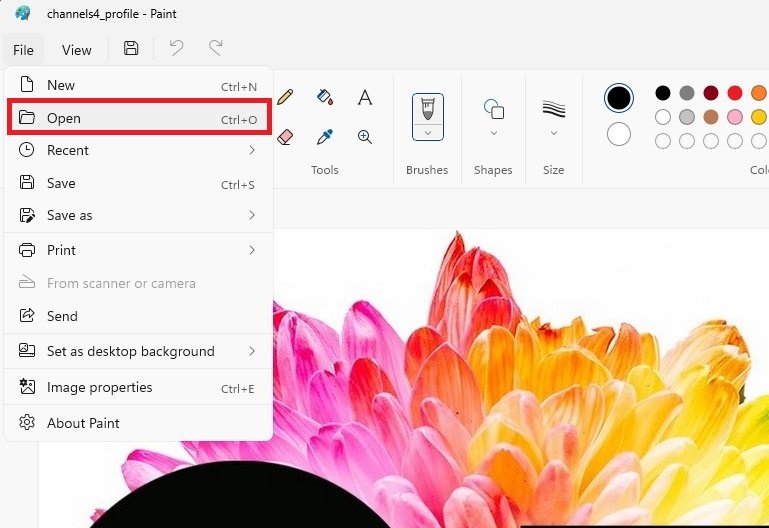Viewport: 769px width, 528px height.
Task: Click the Undo arrow icon
Action: point(176,49)
